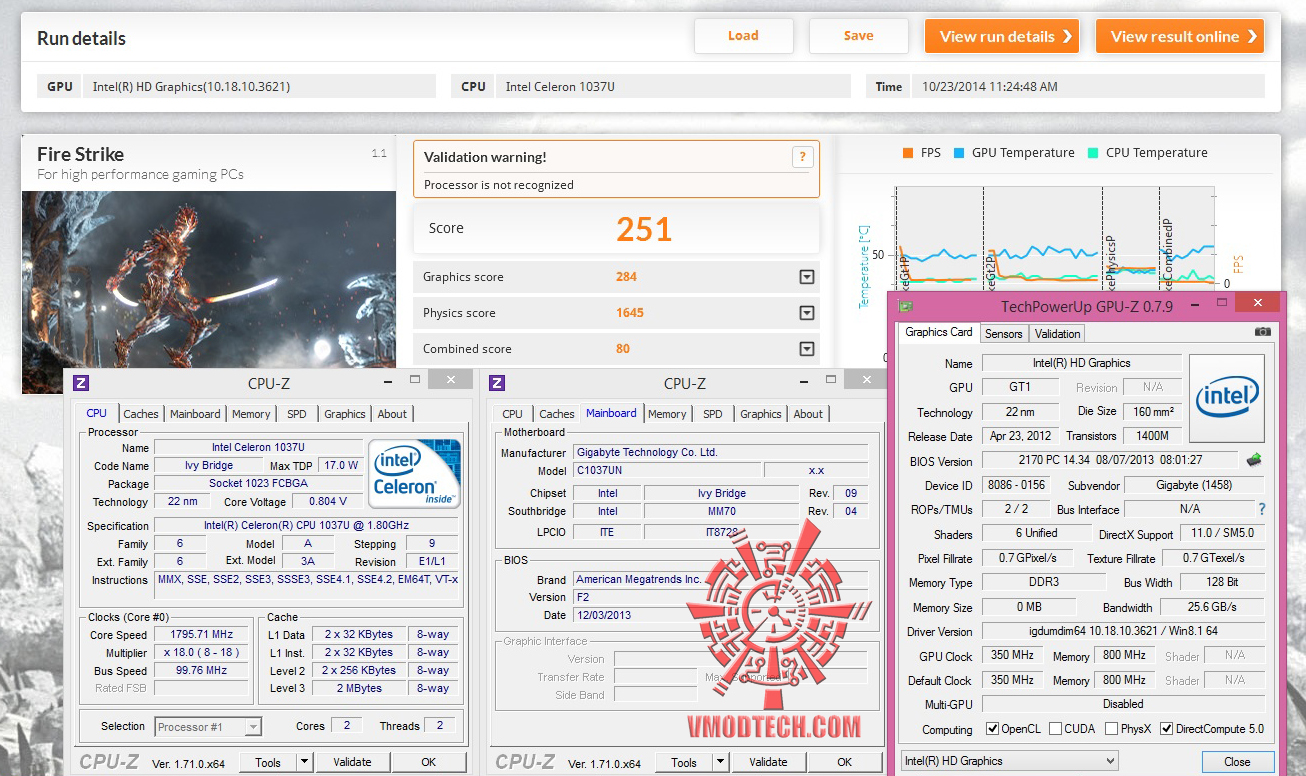The width and height of the screenshot is (1306, 776).
Task: Check the CUDA checkbox in GPU-Z
Action: 1055,729
